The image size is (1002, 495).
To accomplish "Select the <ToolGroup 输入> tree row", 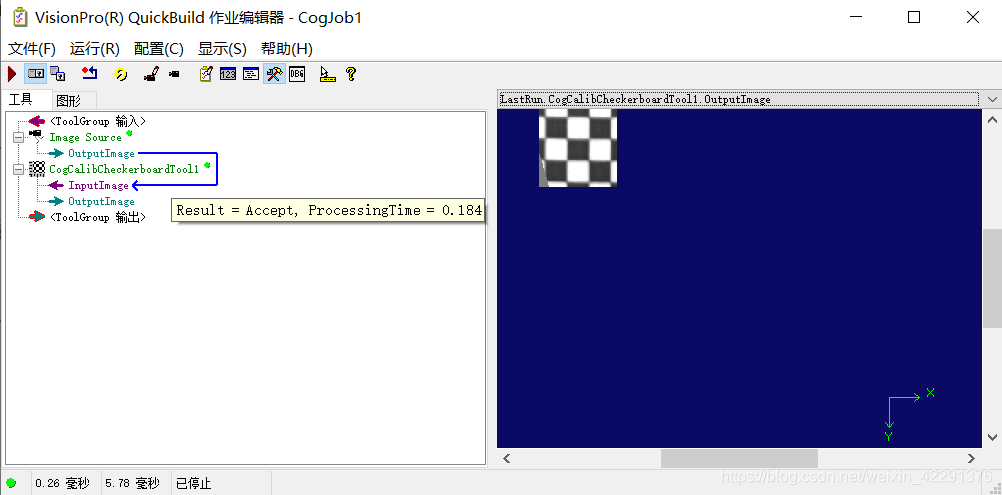I will [98, 121].
